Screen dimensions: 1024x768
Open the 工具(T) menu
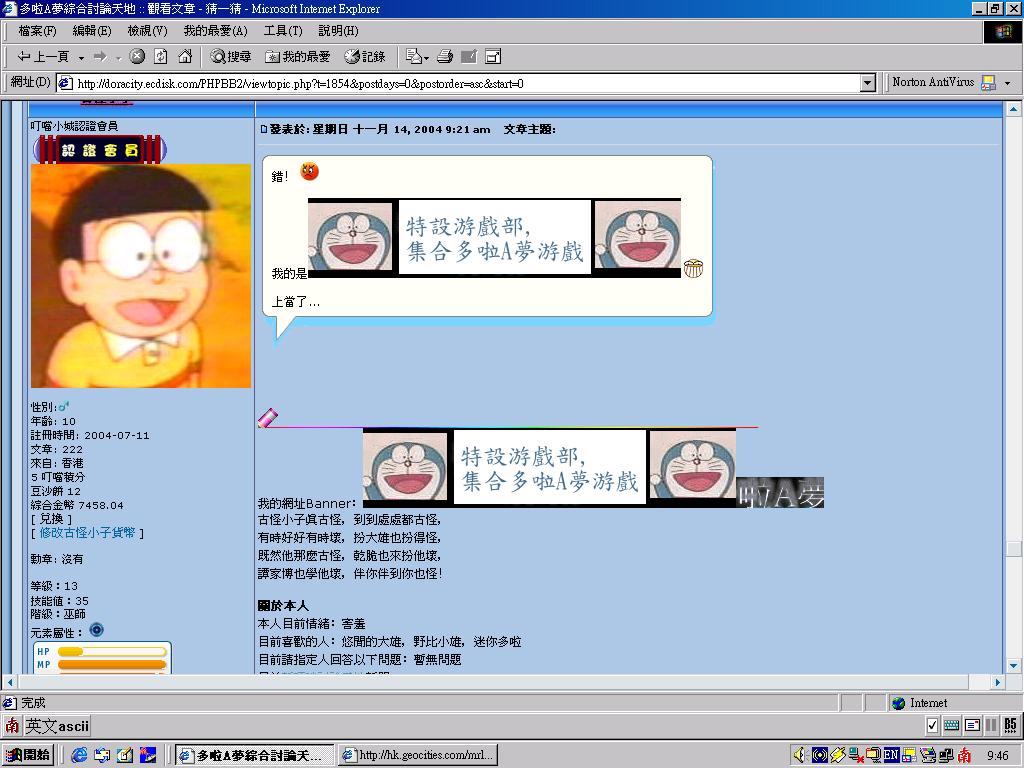click(x=283, y=31)
